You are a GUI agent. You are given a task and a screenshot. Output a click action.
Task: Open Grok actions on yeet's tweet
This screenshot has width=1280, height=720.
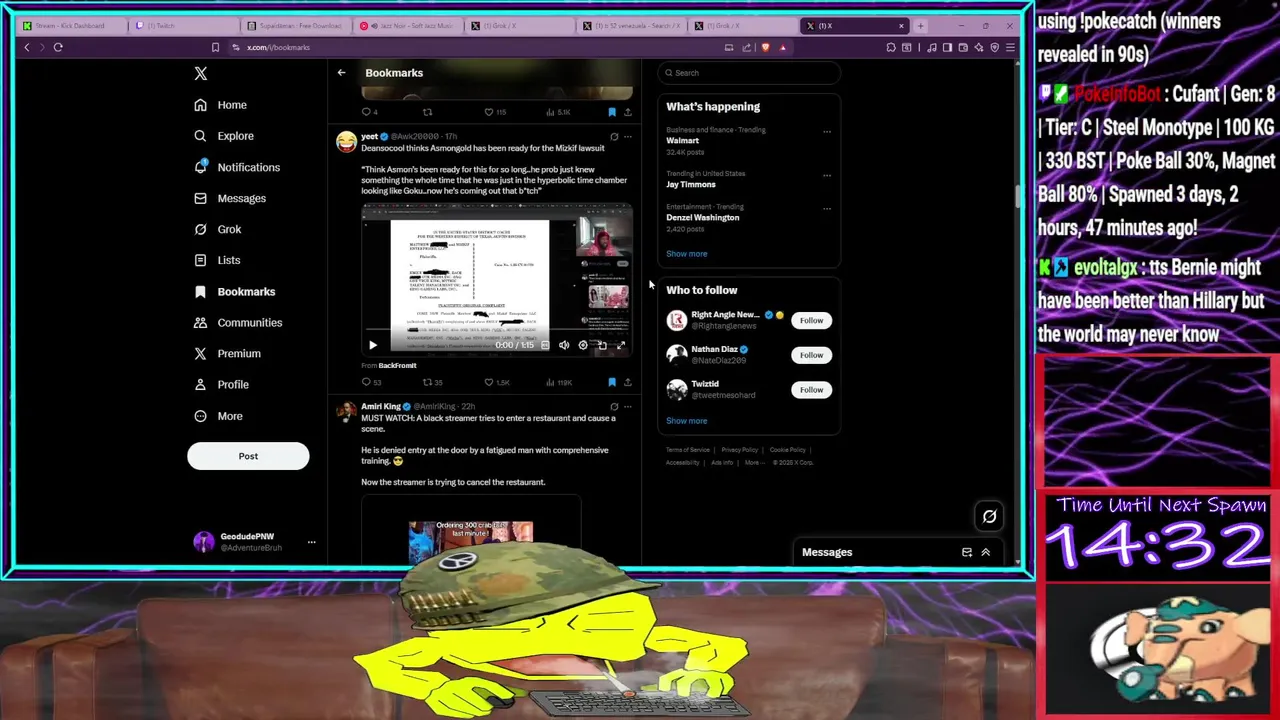pyautogui.click(x=614, y=137)
